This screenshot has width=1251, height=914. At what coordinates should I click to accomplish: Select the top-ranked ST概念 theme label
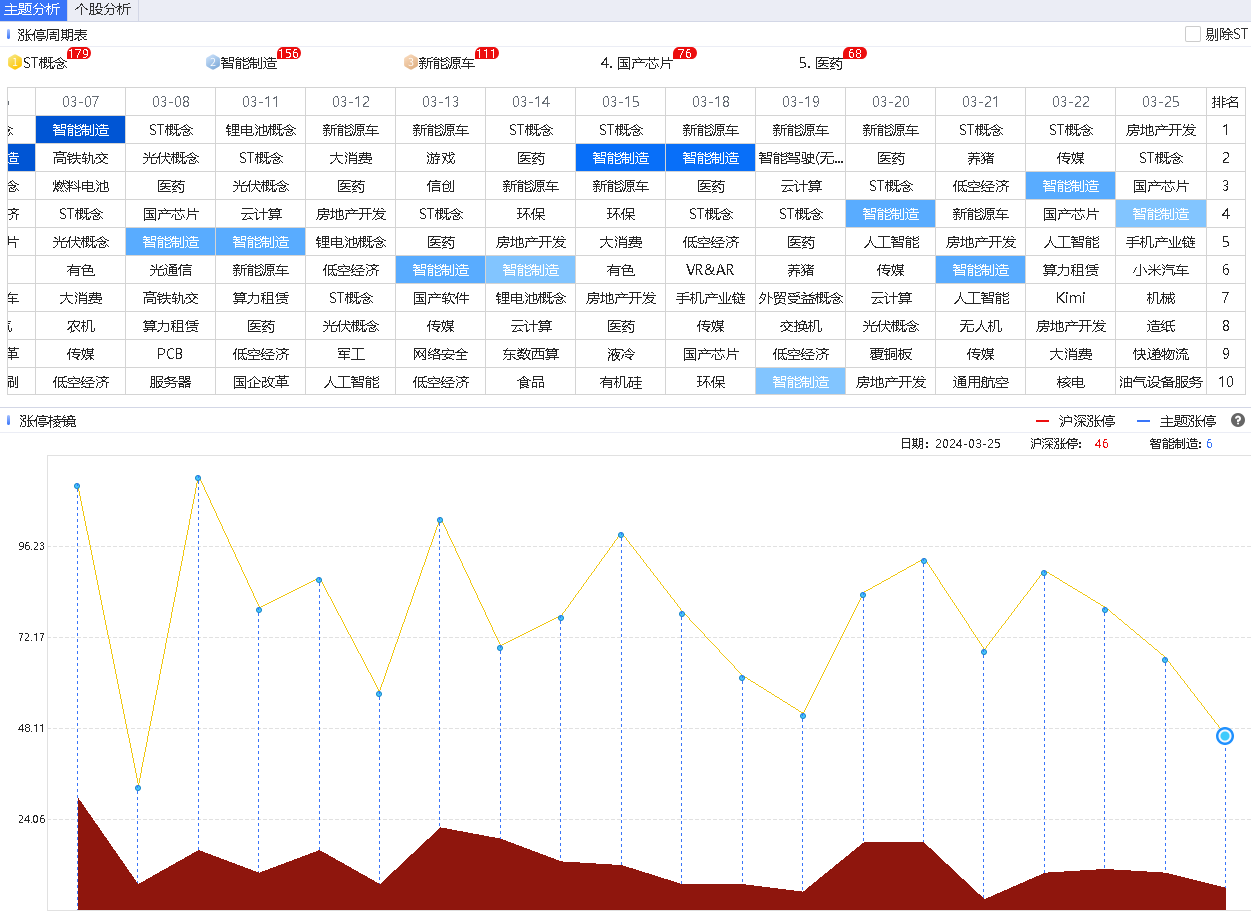45,63
